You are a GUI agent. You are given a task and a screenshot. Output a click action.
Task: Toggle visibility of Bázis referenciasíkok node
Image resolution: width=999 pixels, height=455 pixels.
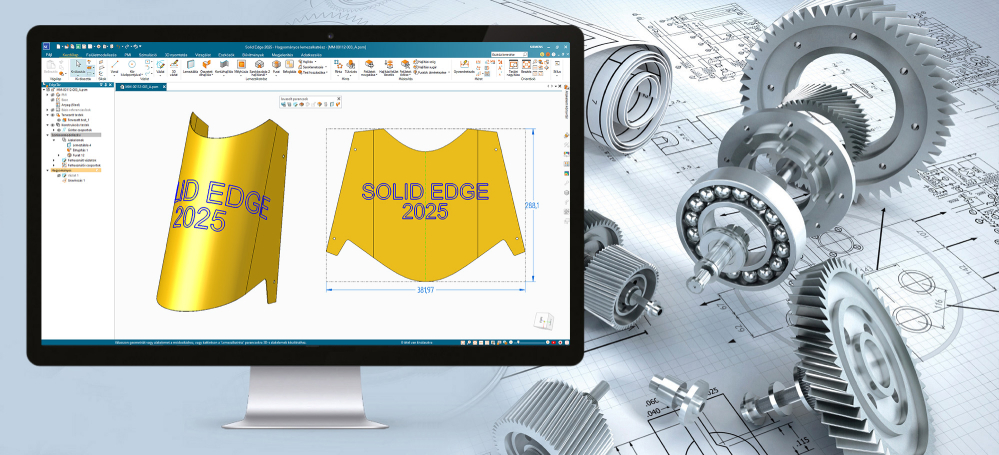tap(53, 110)
